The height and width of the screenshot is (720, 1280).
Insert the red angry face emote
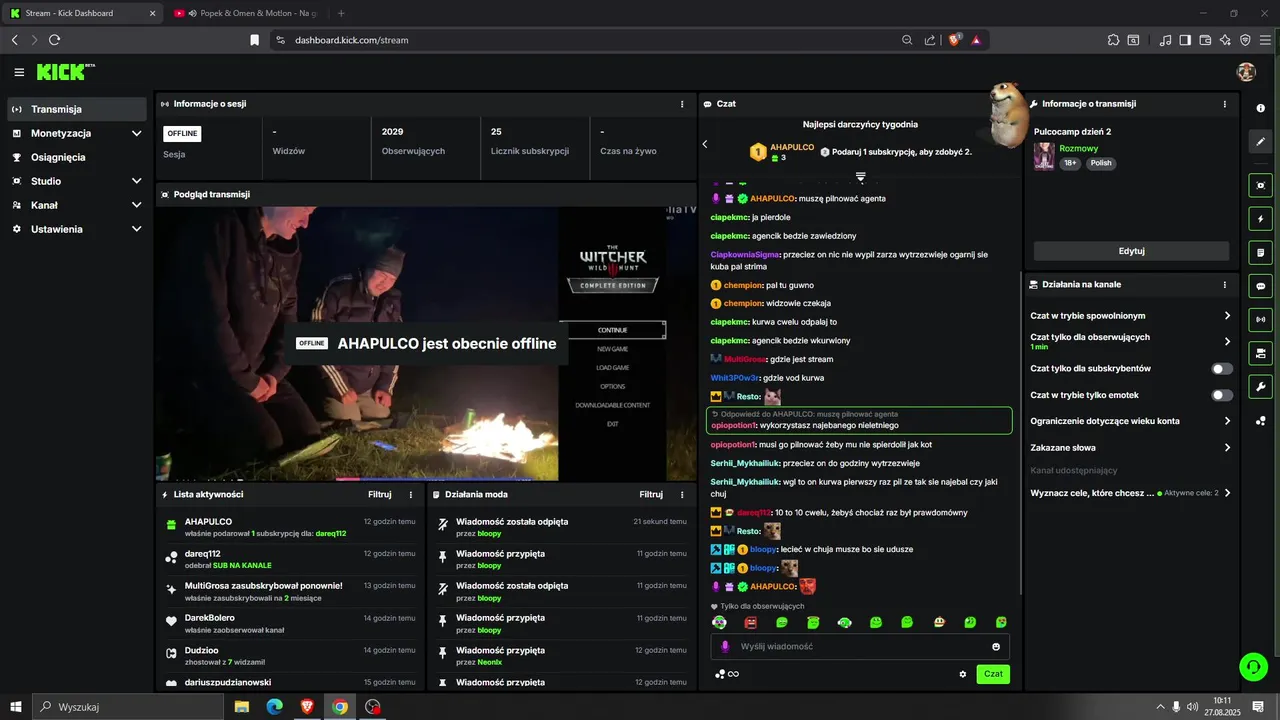click(x=750, y=622)
